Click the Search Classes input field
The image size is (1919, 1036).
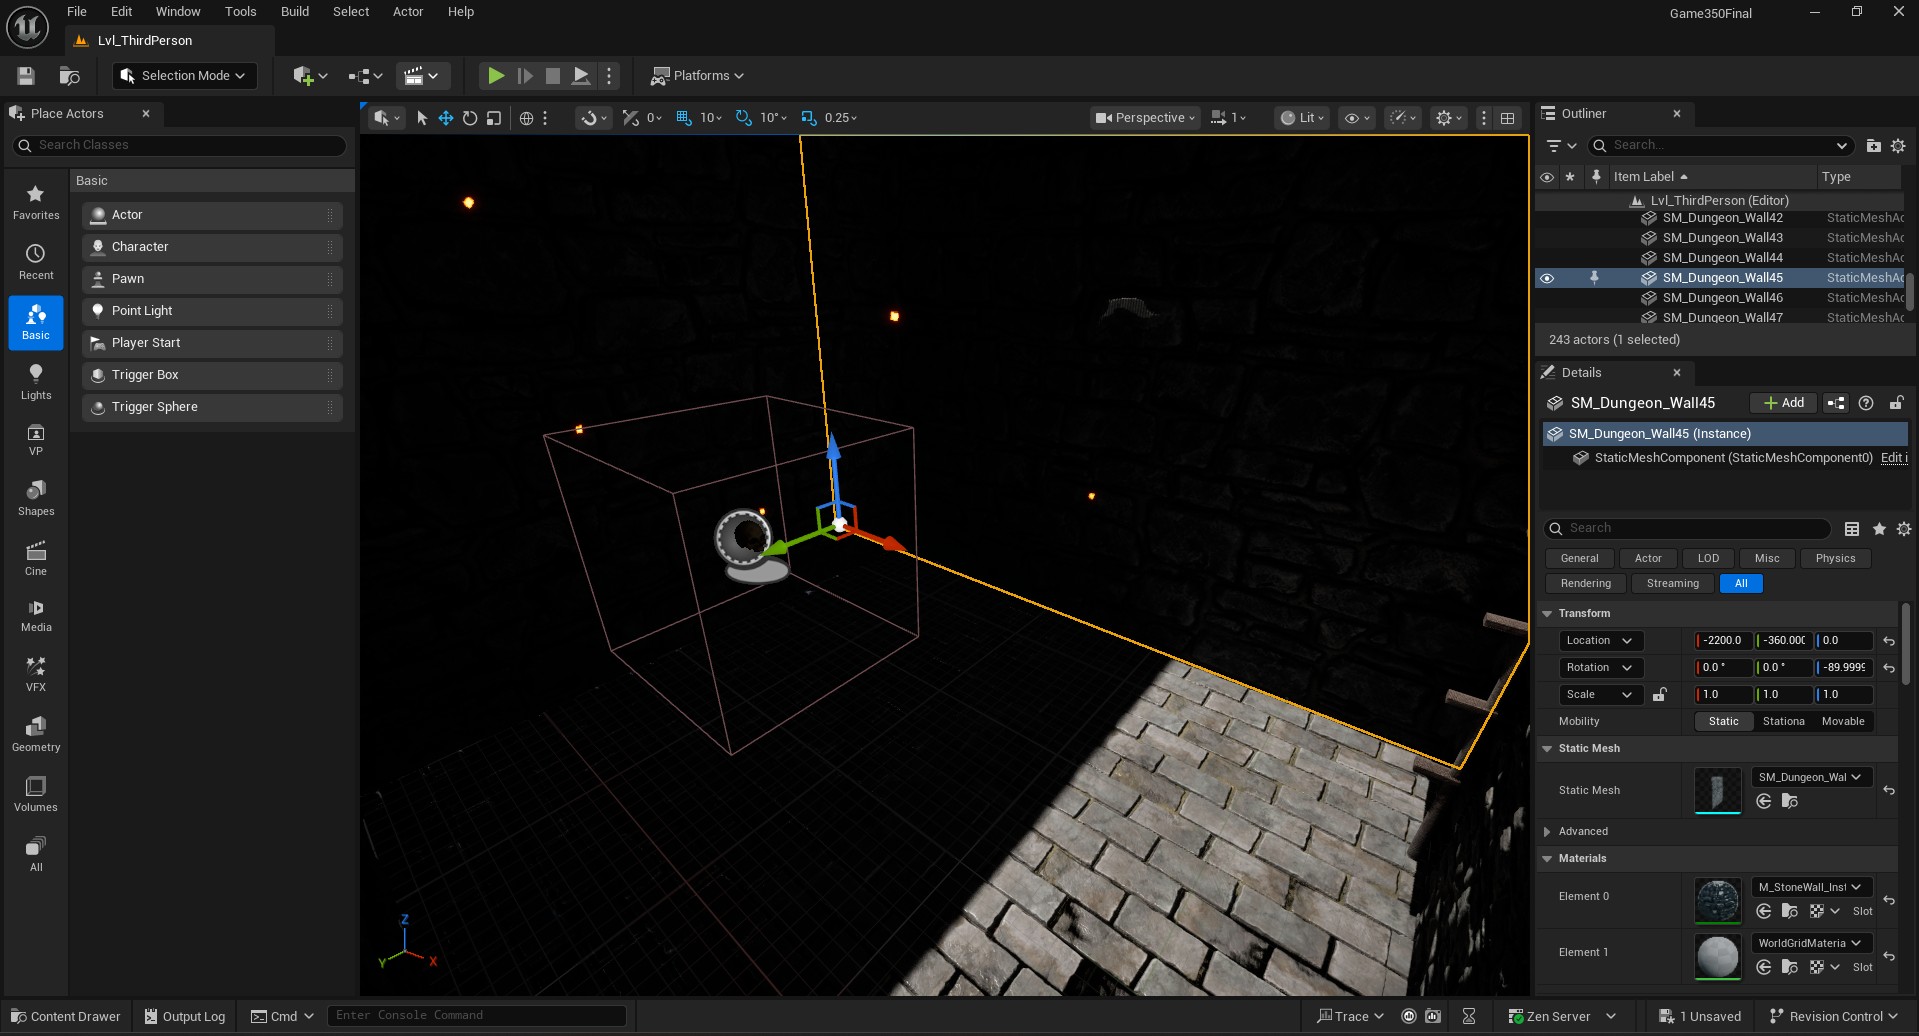coord(180,145)
